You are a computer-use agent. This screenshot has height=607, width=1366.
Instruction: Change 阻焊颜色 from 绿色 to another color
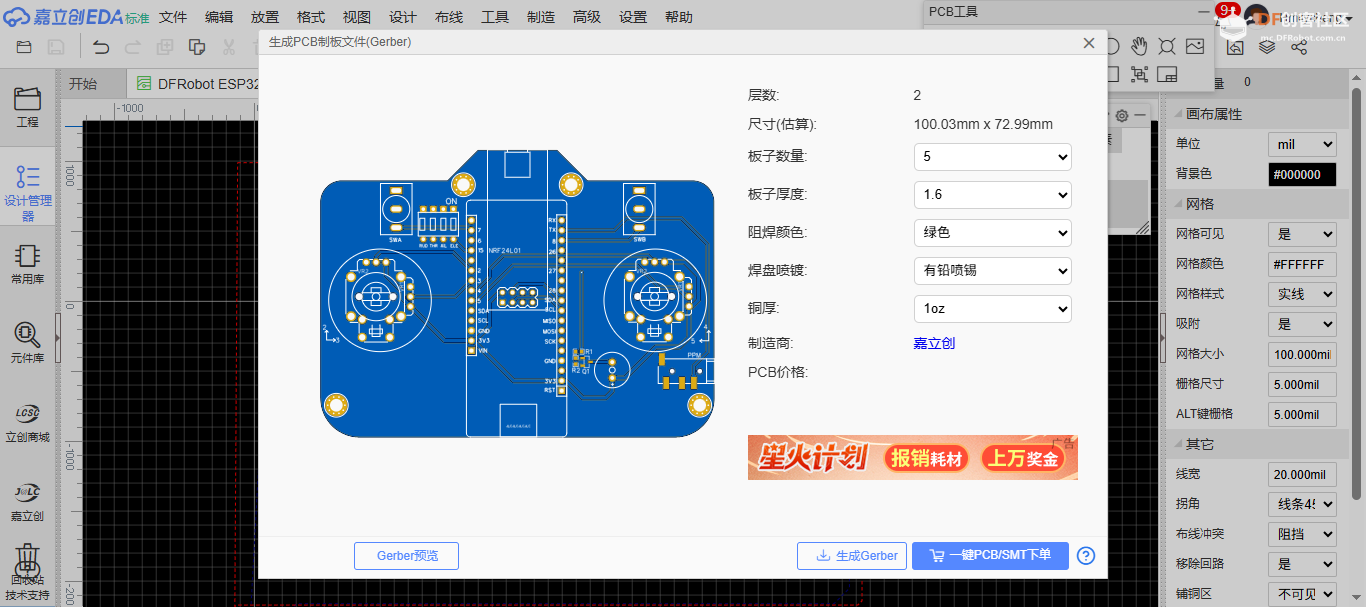coord(991,232)
